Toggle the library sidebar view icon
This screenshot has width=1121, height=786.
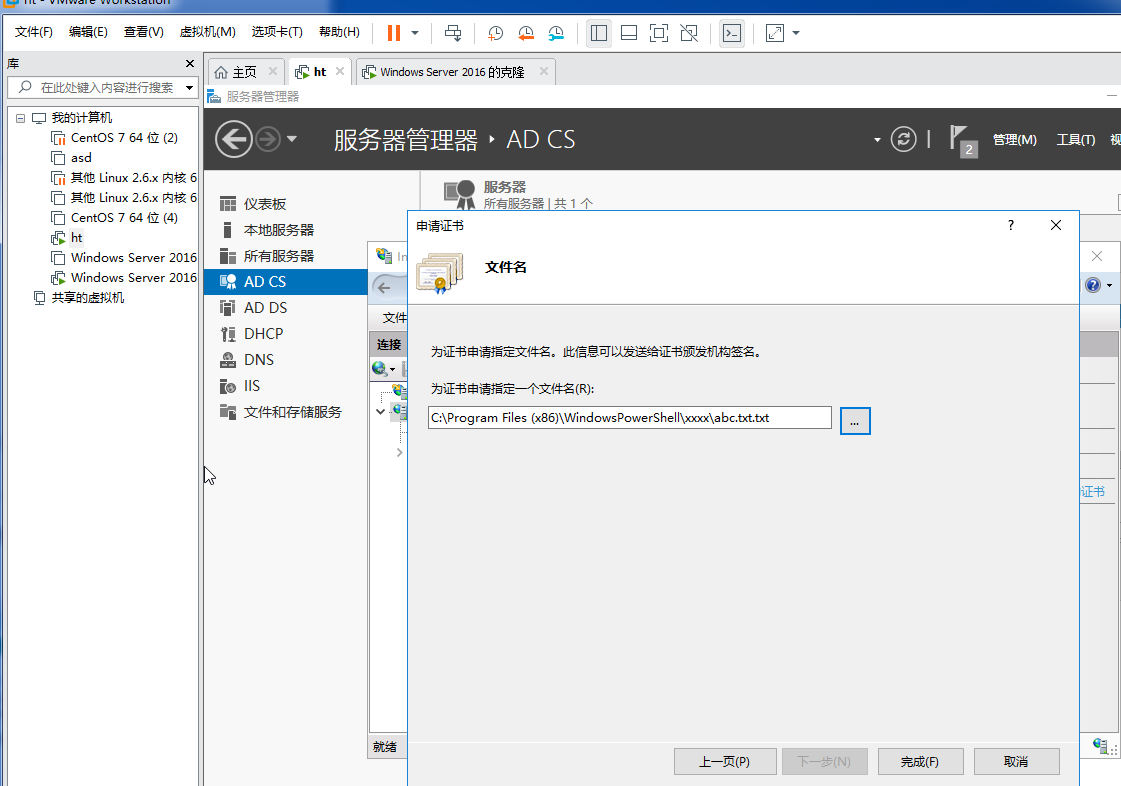(599, 33)
